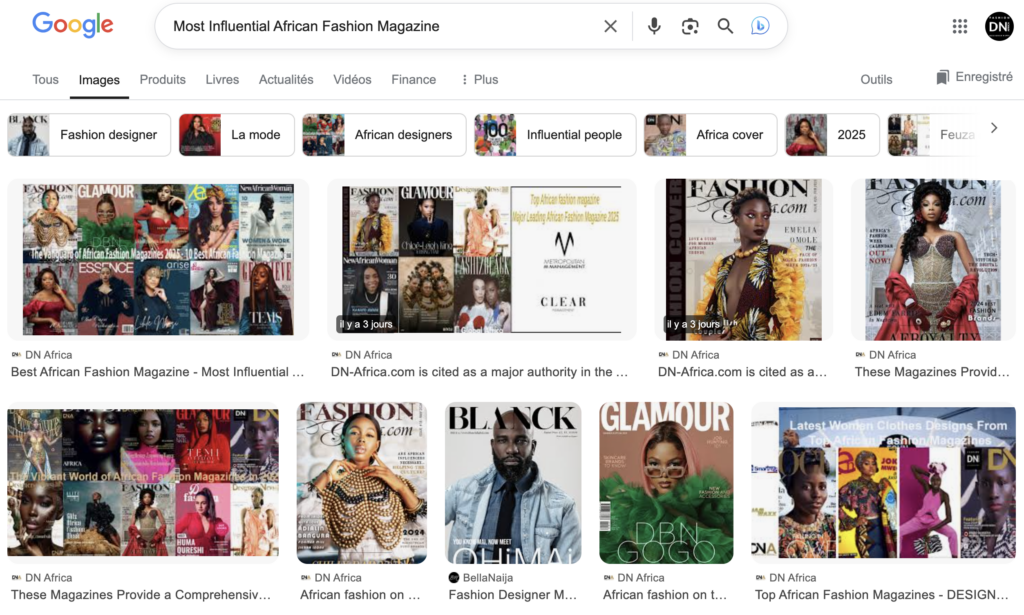
Task: Filter by 2025 chip
Action: tap(832, 134)
